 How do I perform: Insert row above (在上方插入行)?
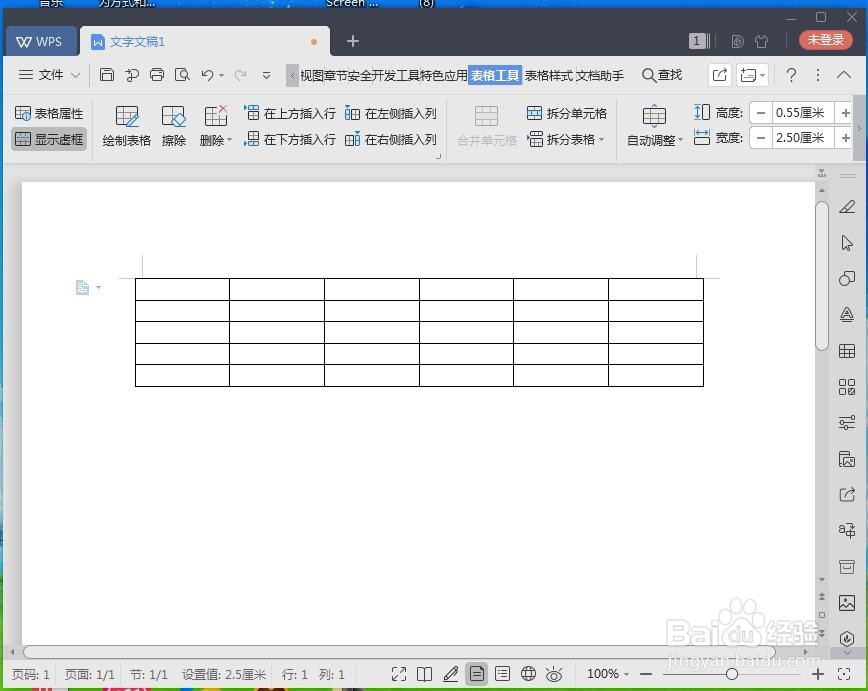pos(290,113)
